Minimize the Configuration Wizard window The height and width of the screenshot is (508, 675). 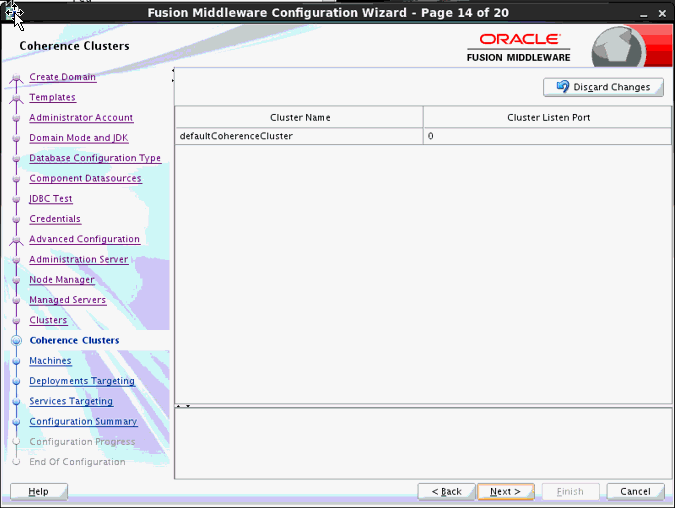[644, 14]
